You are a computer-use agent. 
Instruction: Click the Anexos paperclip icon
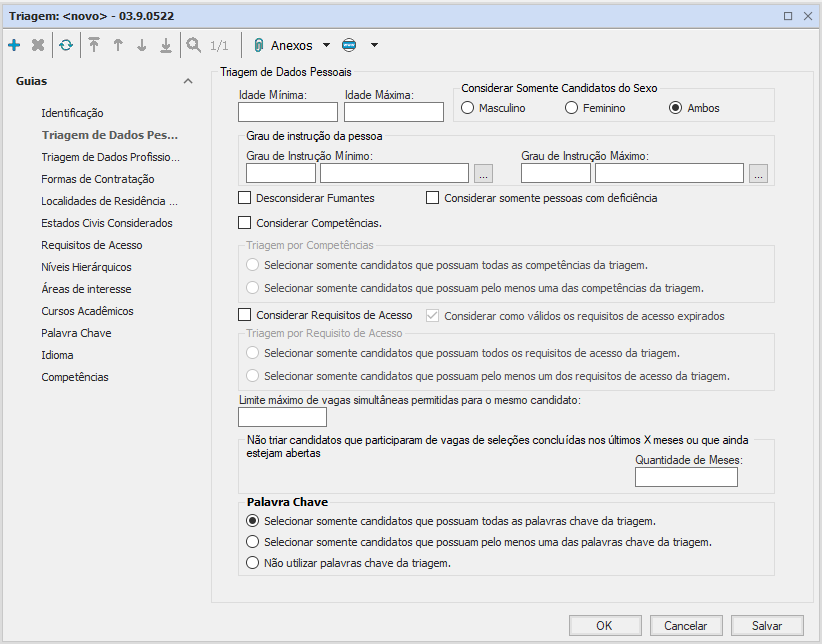click(258, 45)
